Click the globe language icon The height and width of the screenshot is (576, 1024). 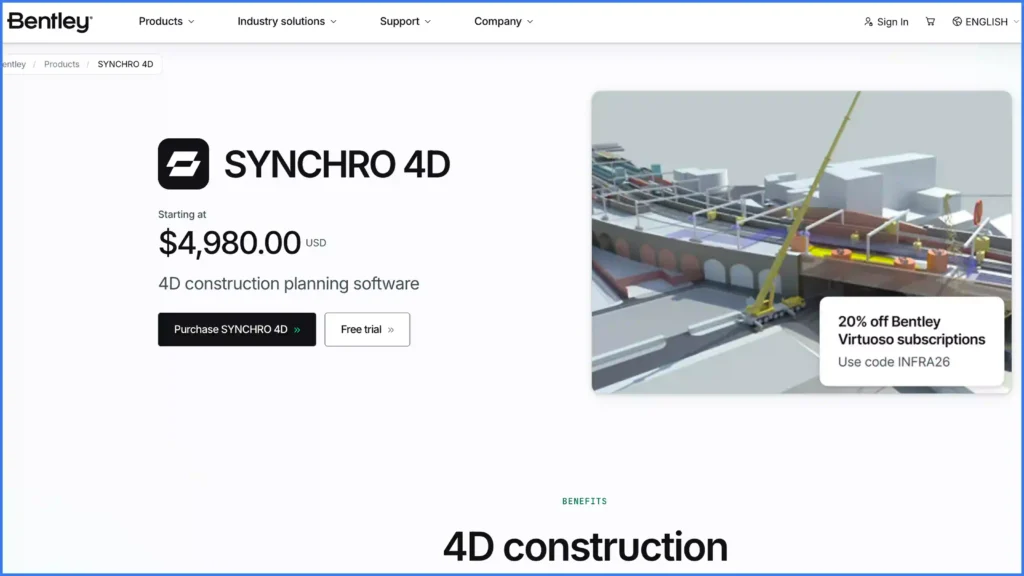coord(957,22)
